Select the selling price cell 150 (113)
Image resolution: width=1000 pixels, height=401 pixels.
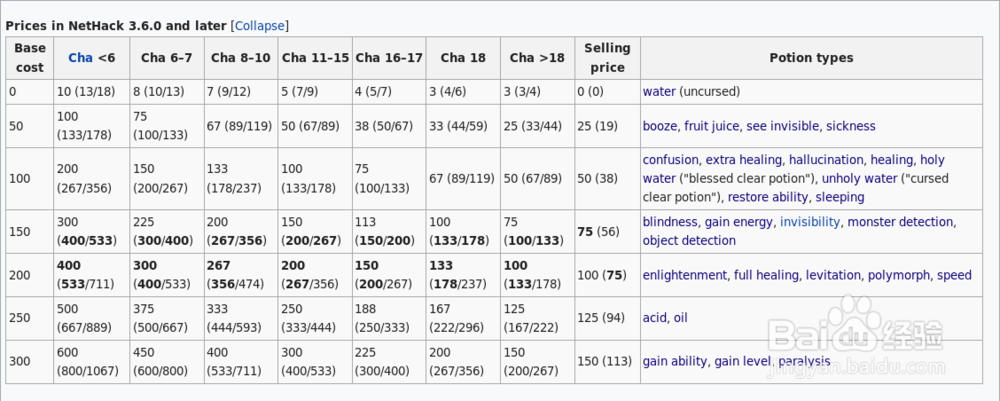(x=607, y=361)
